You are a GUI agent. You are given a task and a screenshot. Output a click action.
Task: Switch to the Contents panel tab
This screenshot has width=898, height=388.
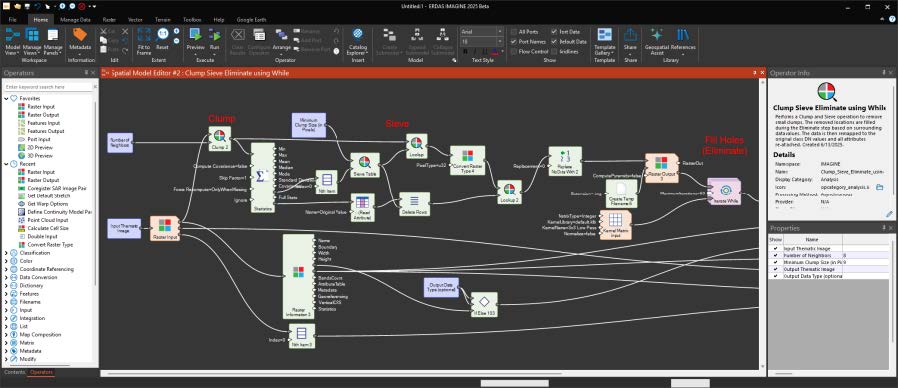click(x=14, y=373)
